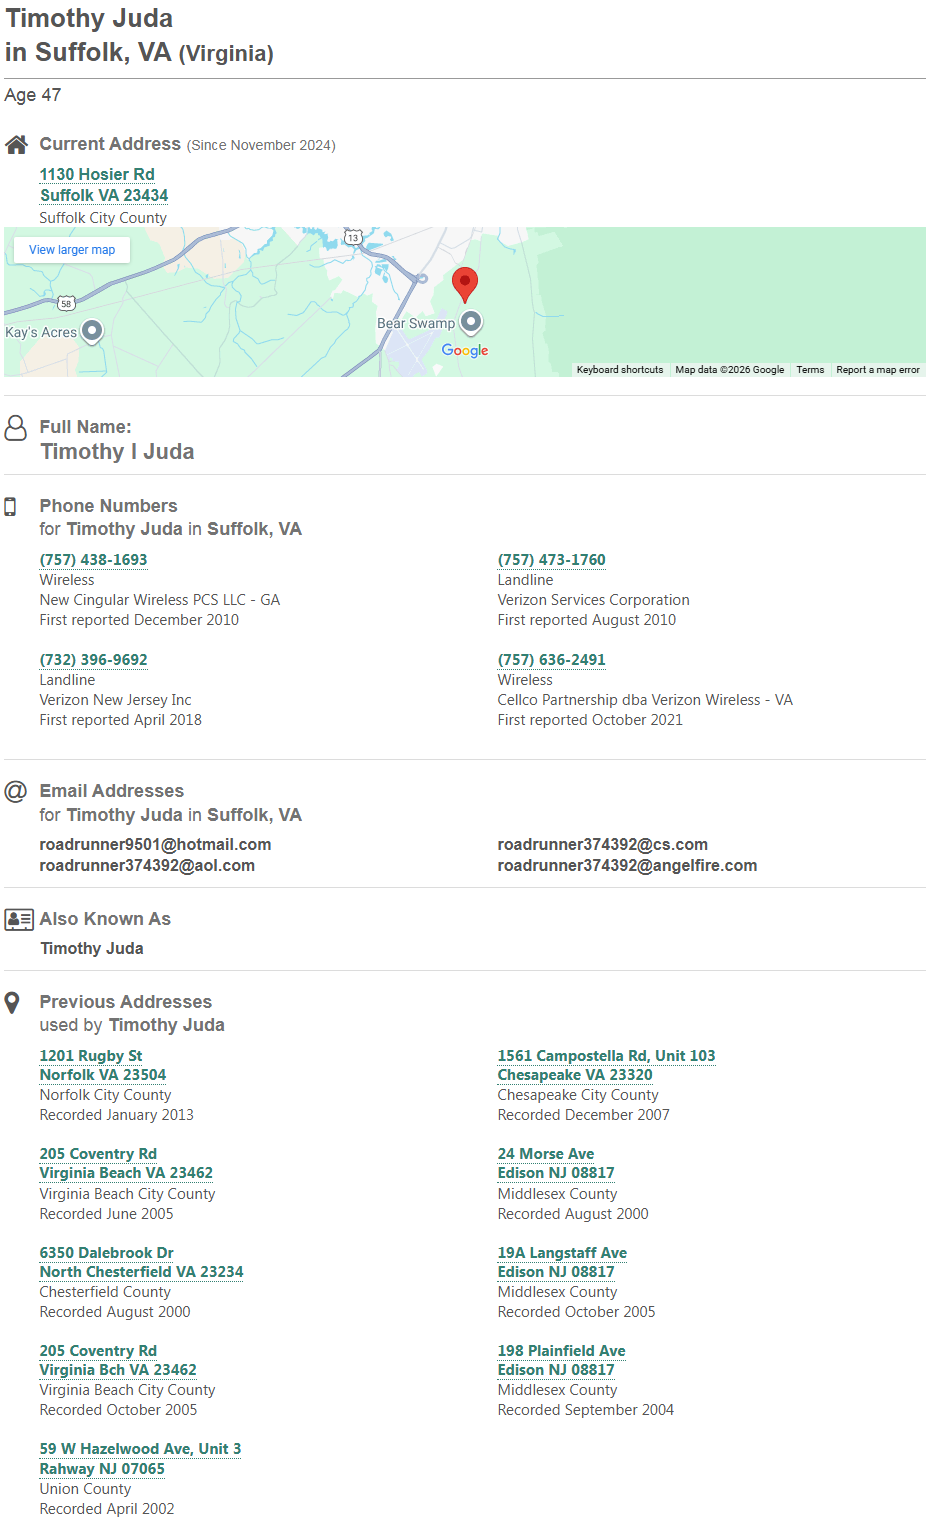930x1535 pixels.
Task: Click the Bear Swamp map marker icon
Action: [x=471, y=322]
